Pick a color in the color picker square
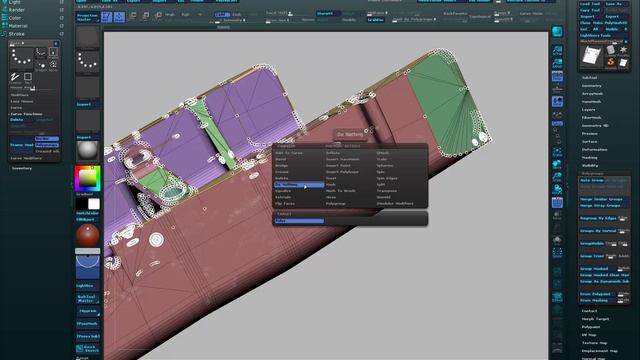This screenshot has width=640, height=360. (x=87, y=178)
